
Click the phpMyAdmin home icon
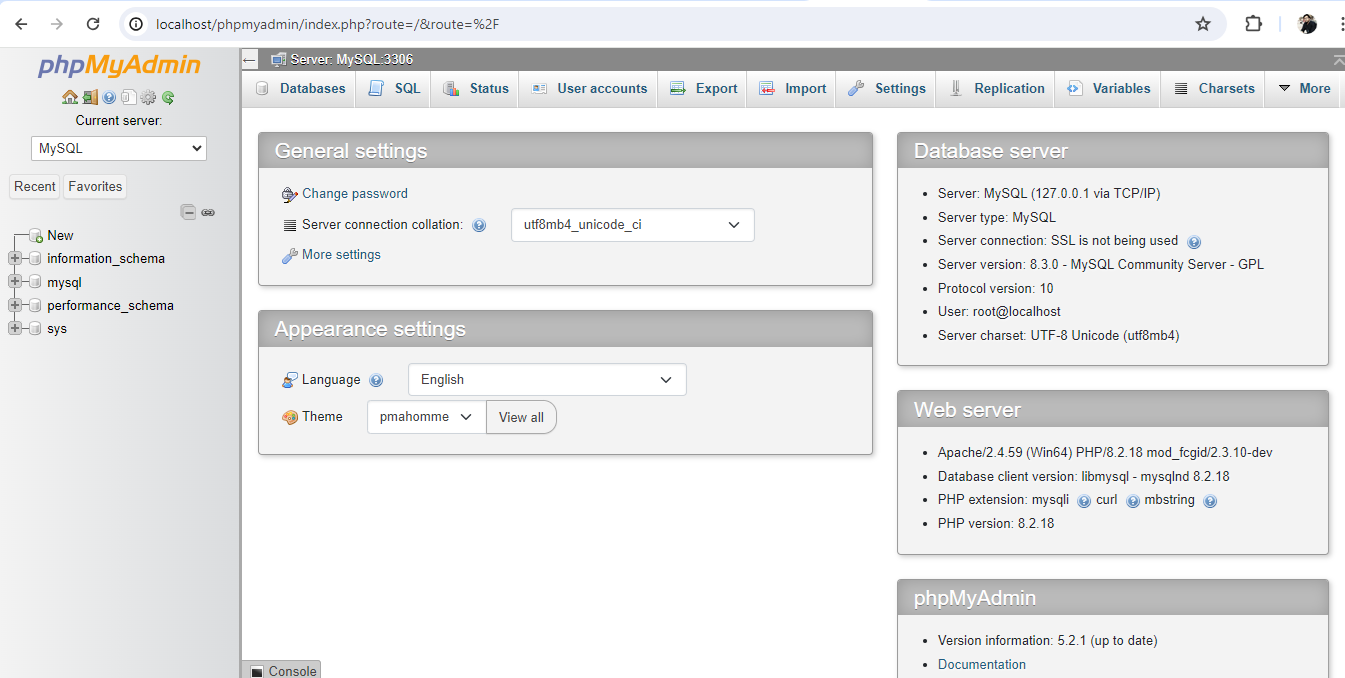pyautogui.click(x=70, y=97)
